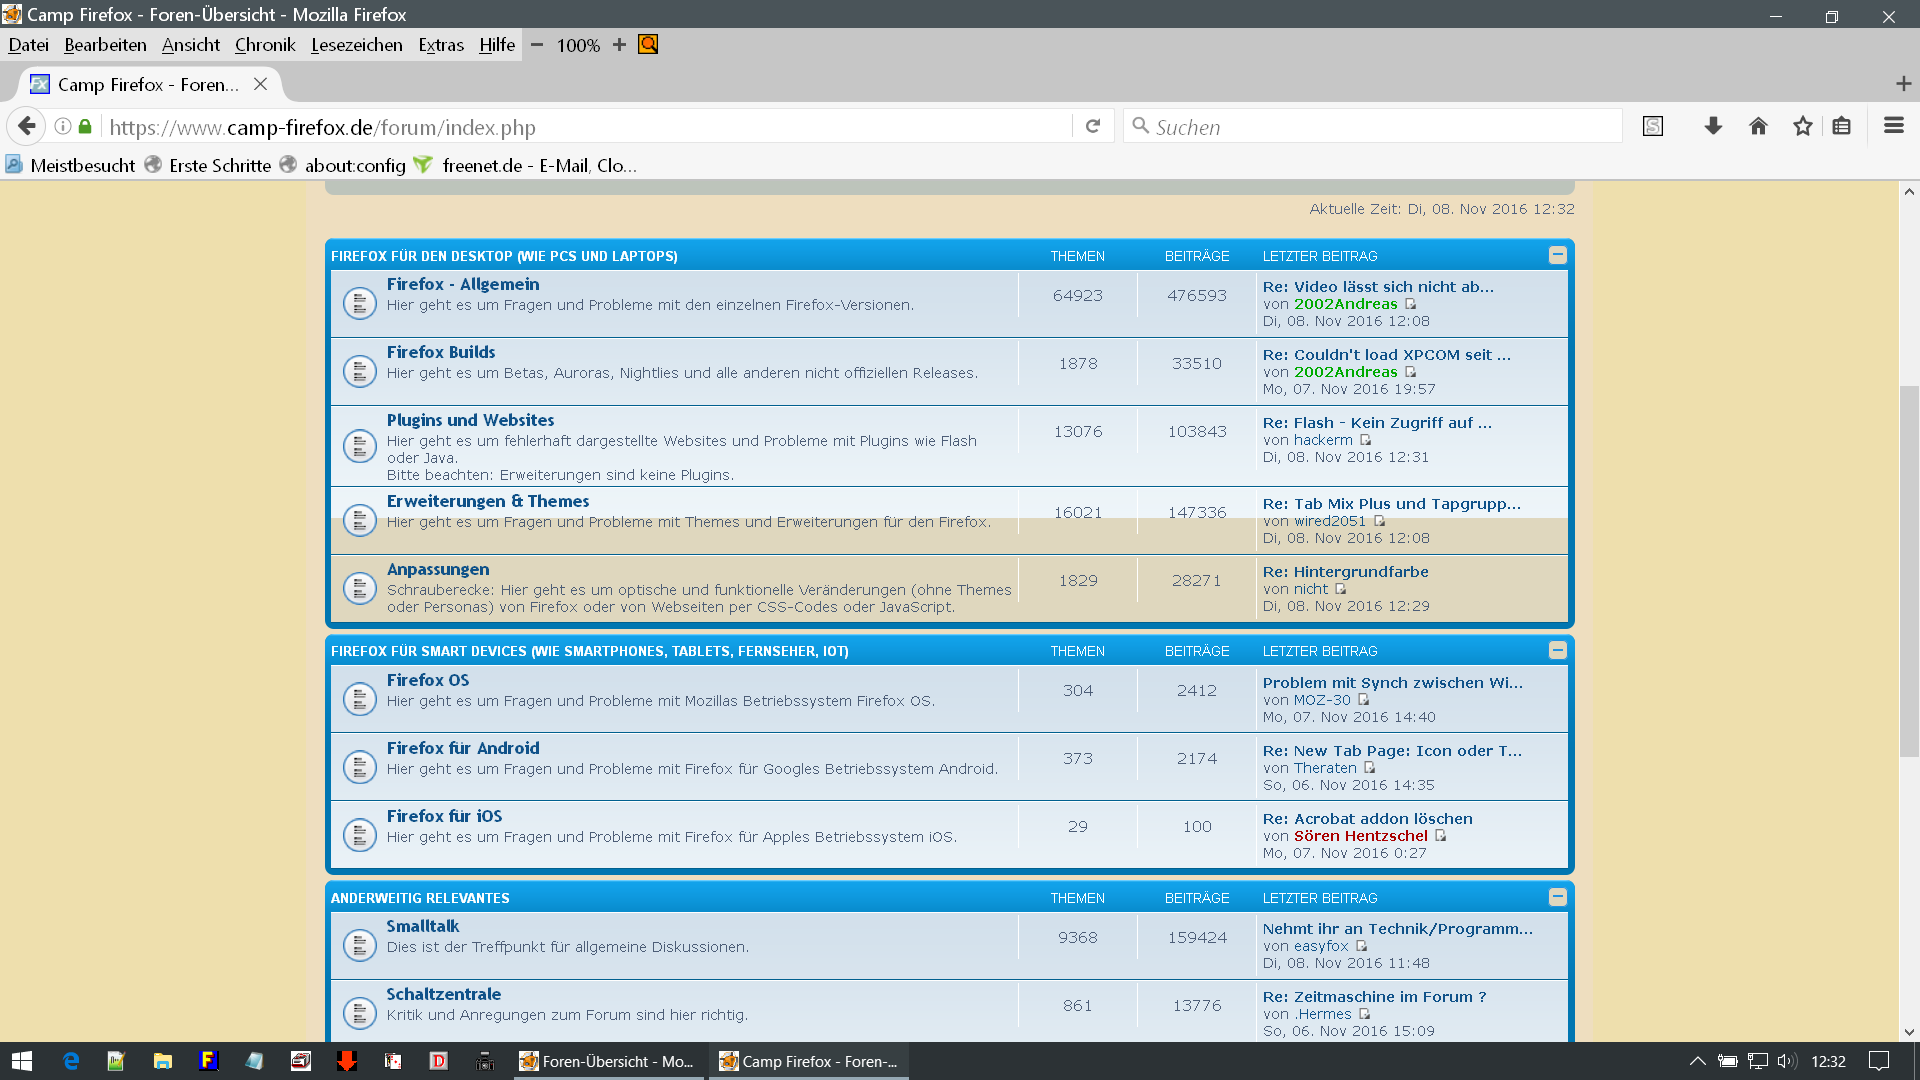This screenshot has width=1920, height=1080.
Task: Click the page vertical scrollbar thumb
Action: coord(1908,570)
